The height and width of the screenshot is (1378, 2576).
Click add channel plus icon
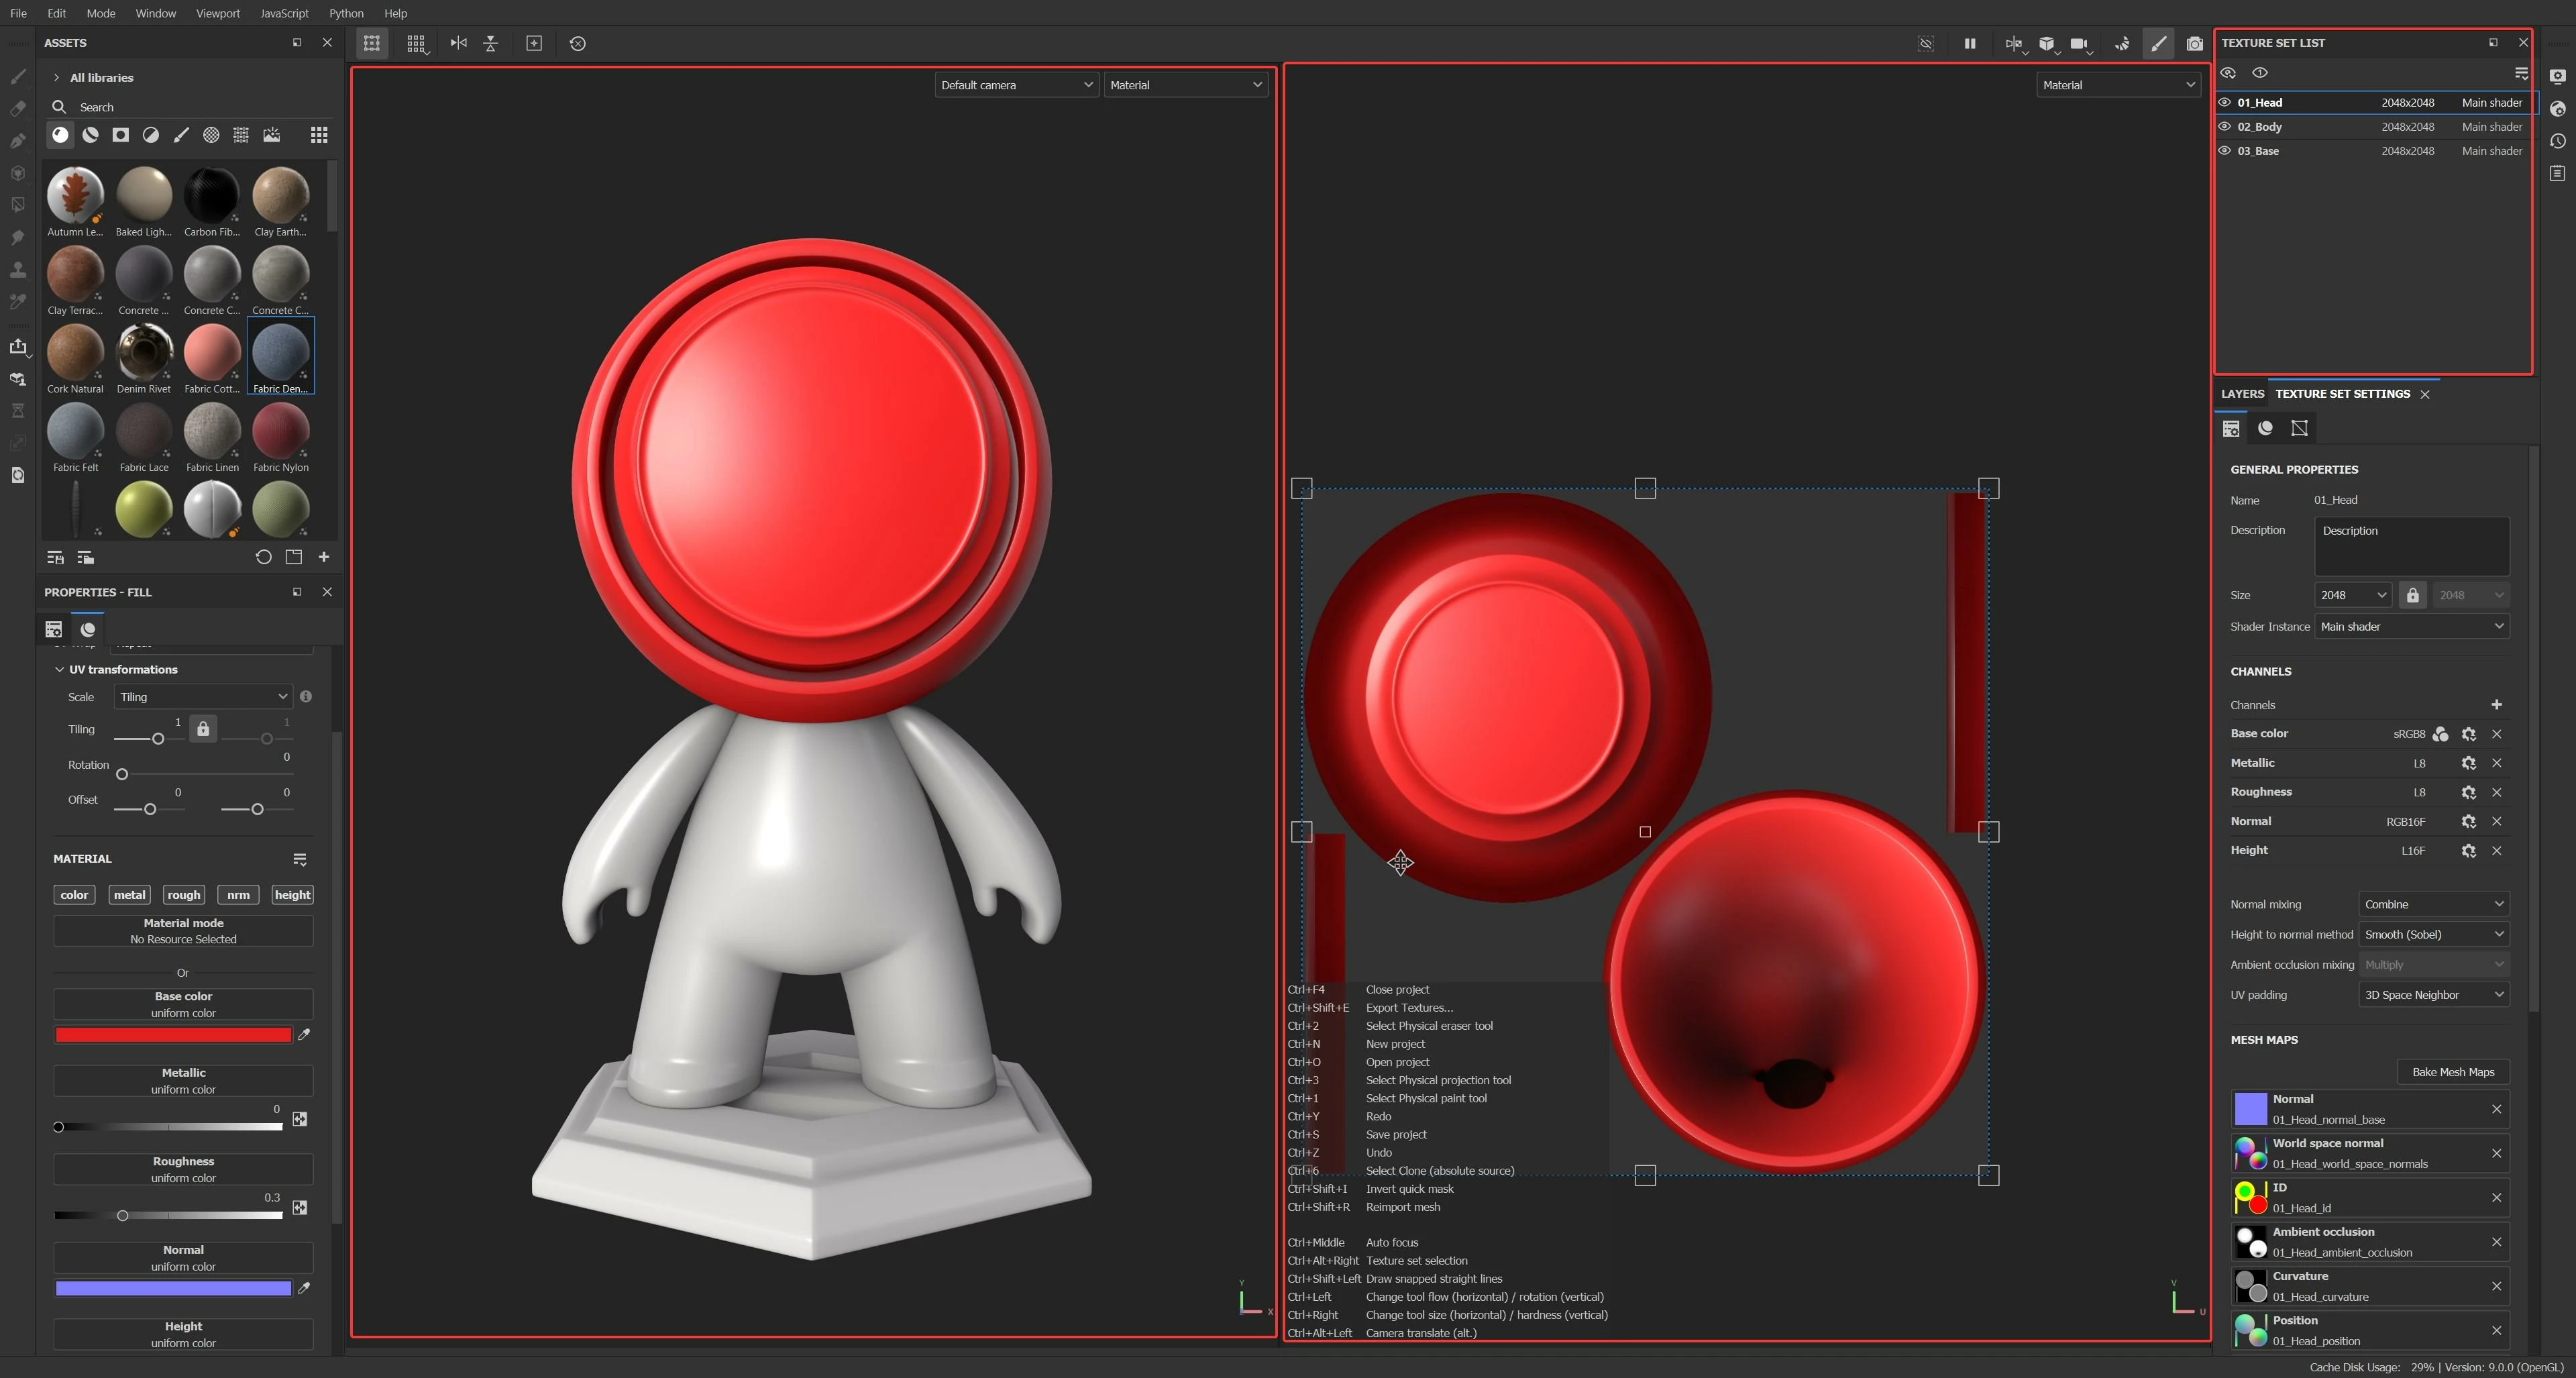(x=2496, y=705)
